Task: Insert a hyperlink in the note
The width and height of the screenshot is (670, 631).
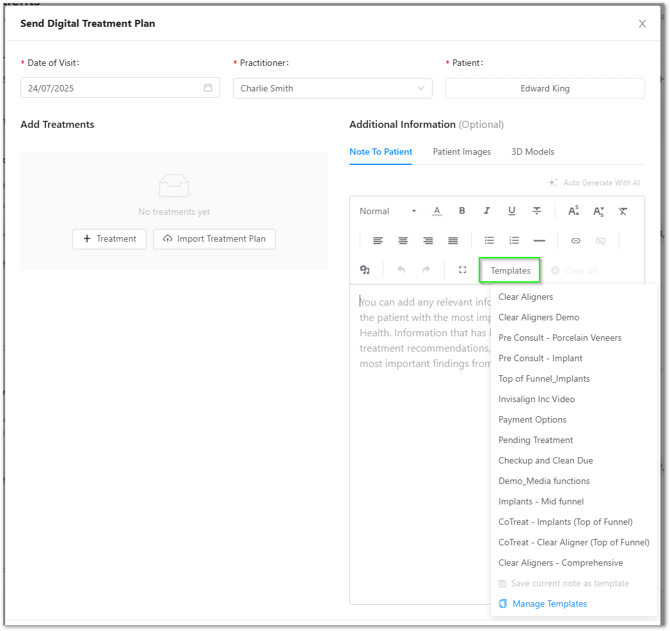Action: [576, 241]
